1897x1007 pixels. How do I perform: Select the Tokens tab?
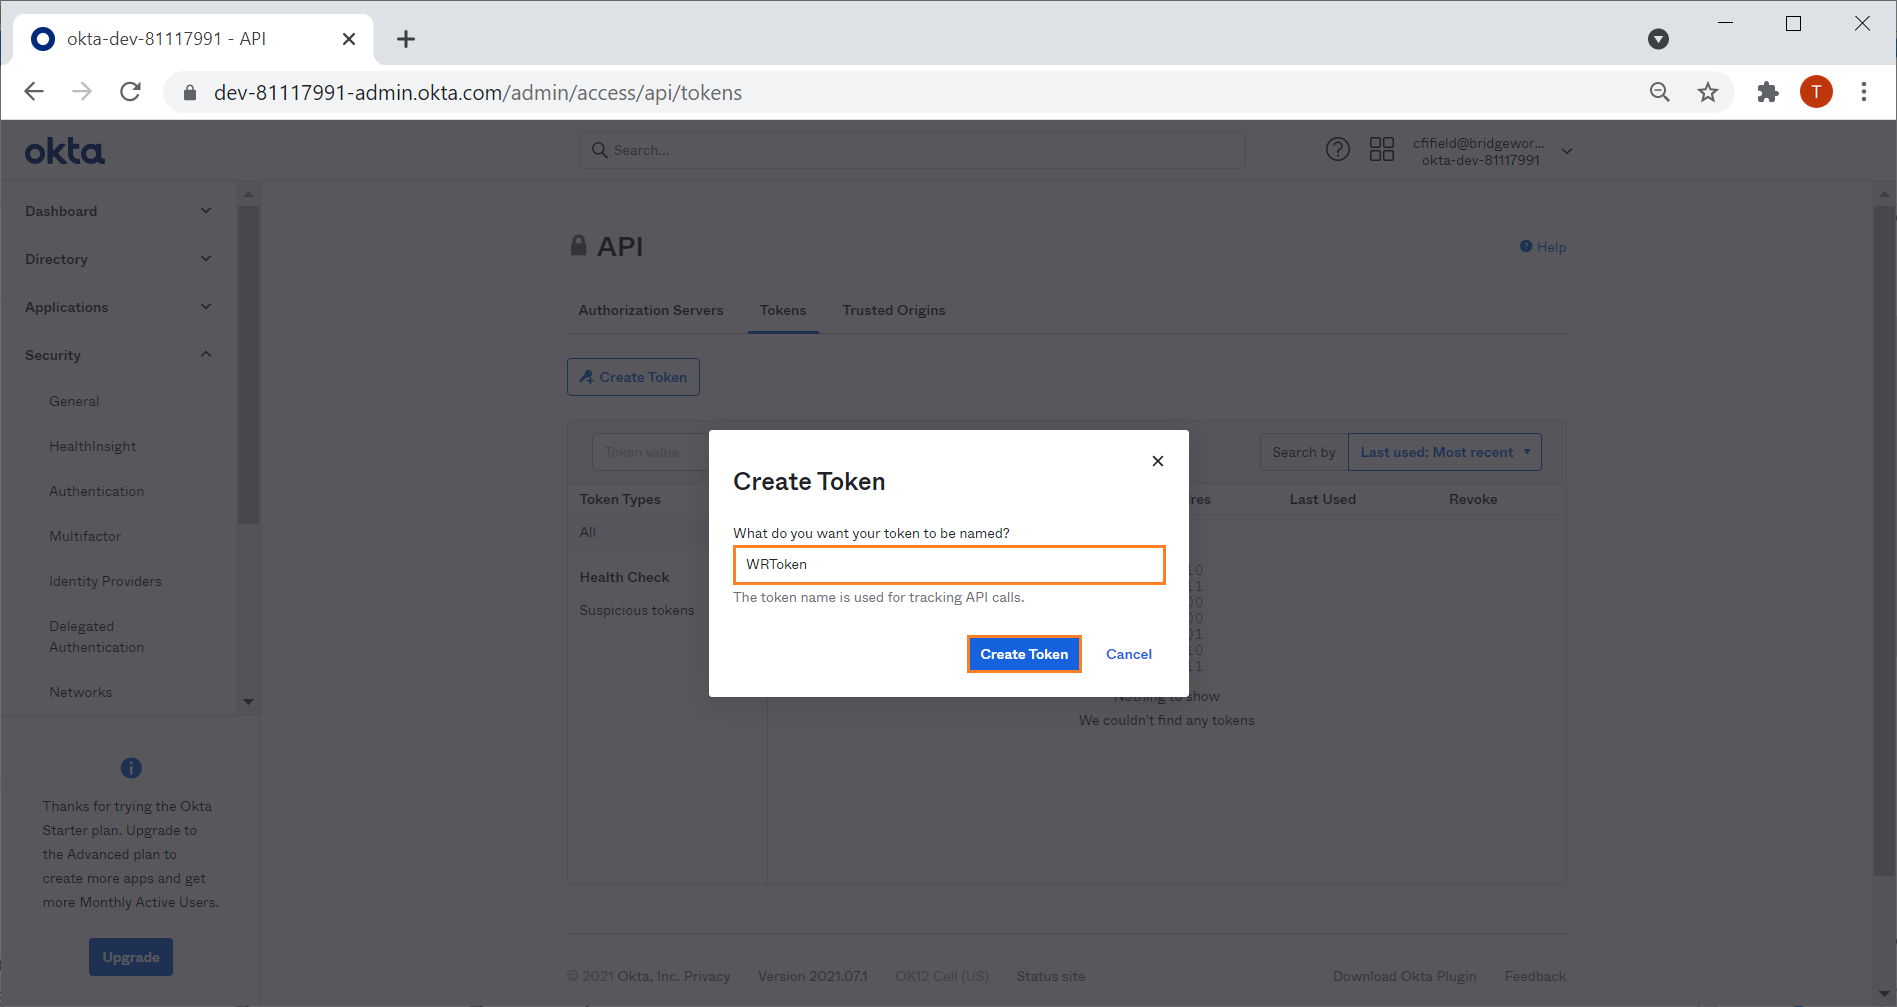[783, 310]
